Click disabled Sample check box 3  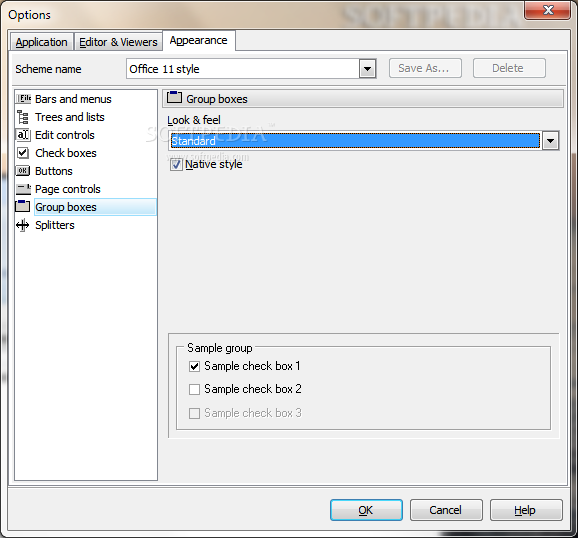(x=194, y=413)
